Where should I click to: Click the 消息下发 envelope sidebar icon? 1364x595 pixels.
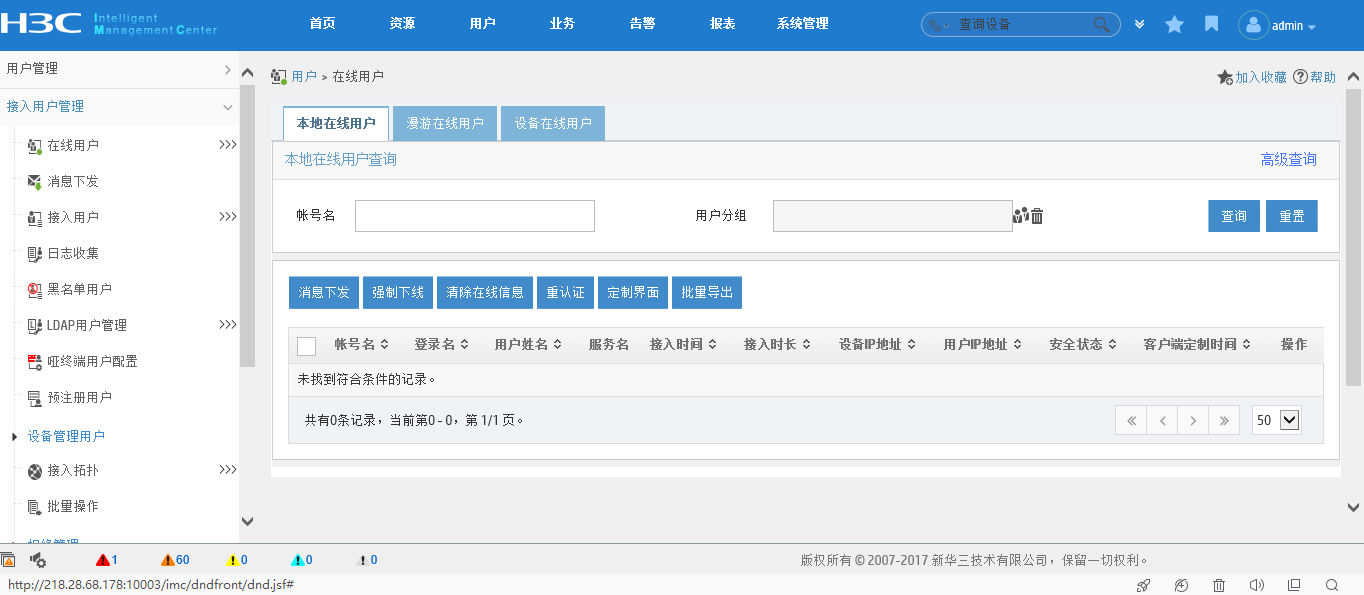click(34, 181)
